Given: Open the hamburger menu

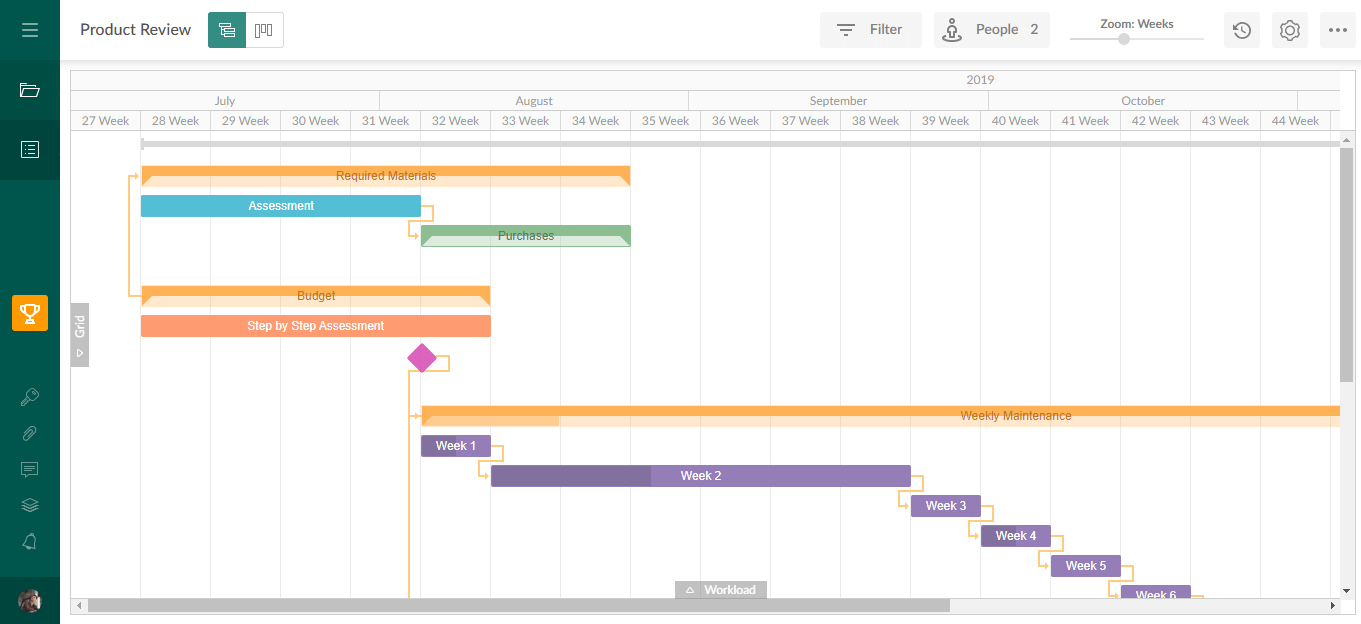Looking at the screenshot, I should click(30, 30).
